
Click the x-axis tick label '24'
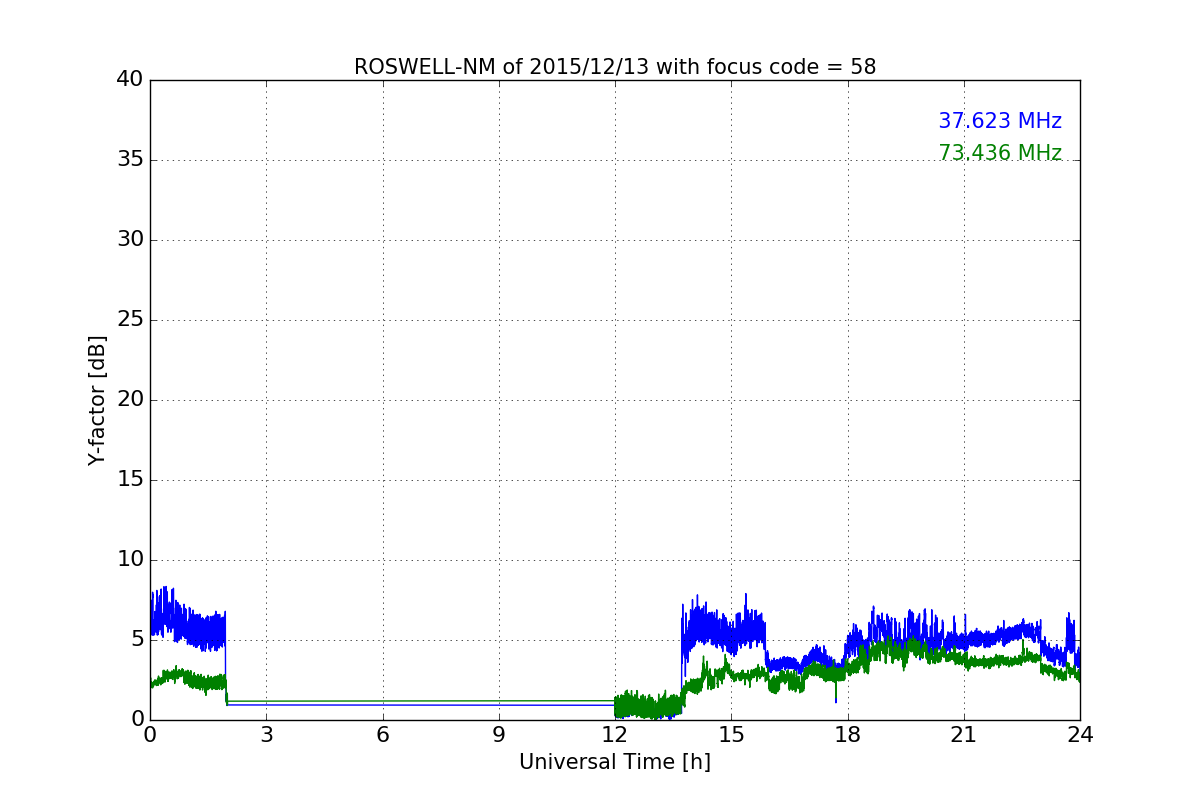1080,735
